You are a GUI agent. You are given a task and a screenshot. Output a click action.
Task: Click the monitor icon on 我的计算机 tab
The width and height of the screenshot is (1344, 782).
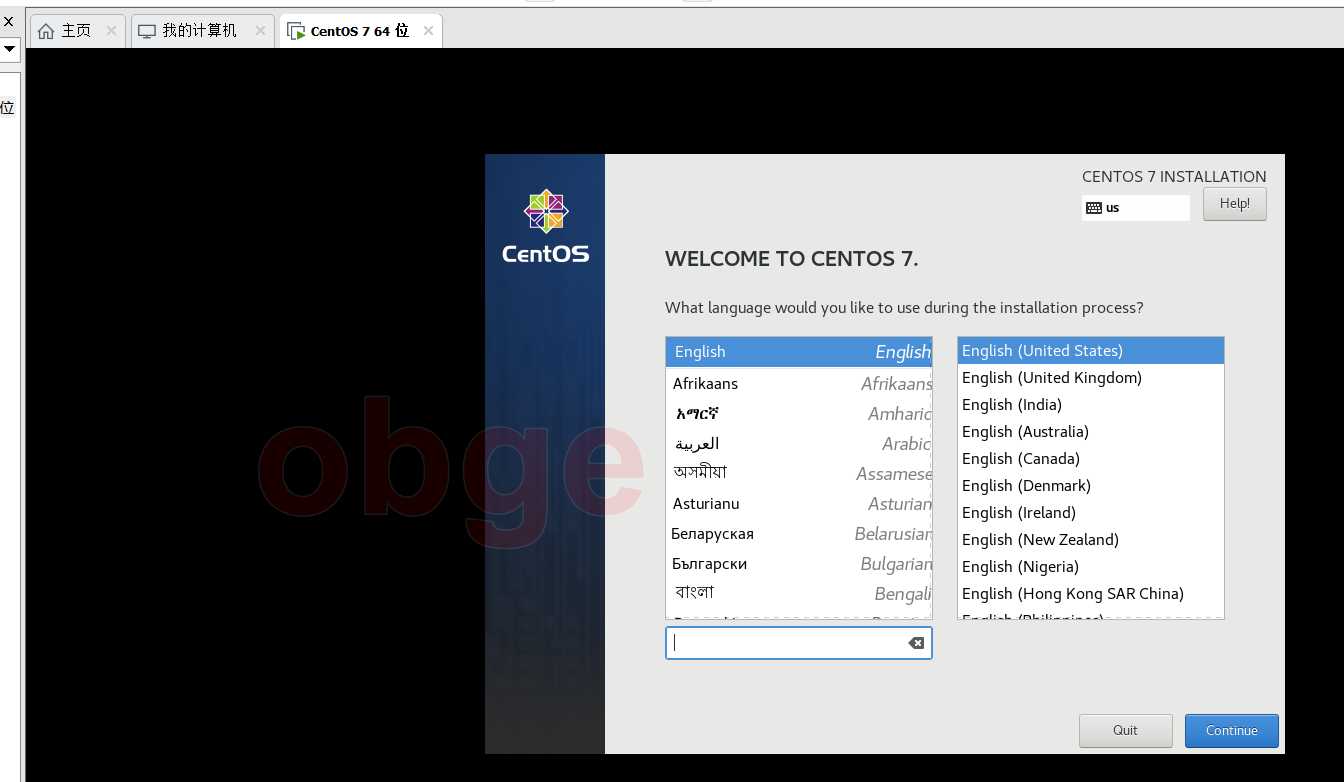tap(147, 31)
